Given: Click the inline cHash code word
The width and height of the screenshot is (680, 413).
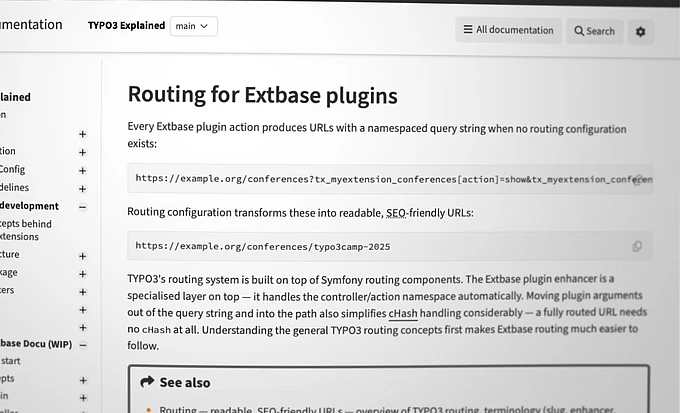Looking at the screenshot, I should click(157, 330).
